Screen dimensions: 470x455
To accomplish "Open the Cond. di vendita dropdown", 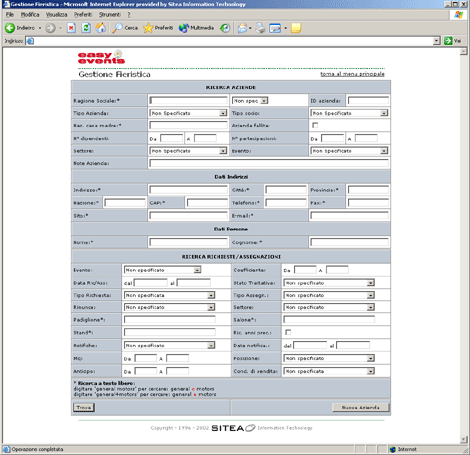I will pos(329,371).
